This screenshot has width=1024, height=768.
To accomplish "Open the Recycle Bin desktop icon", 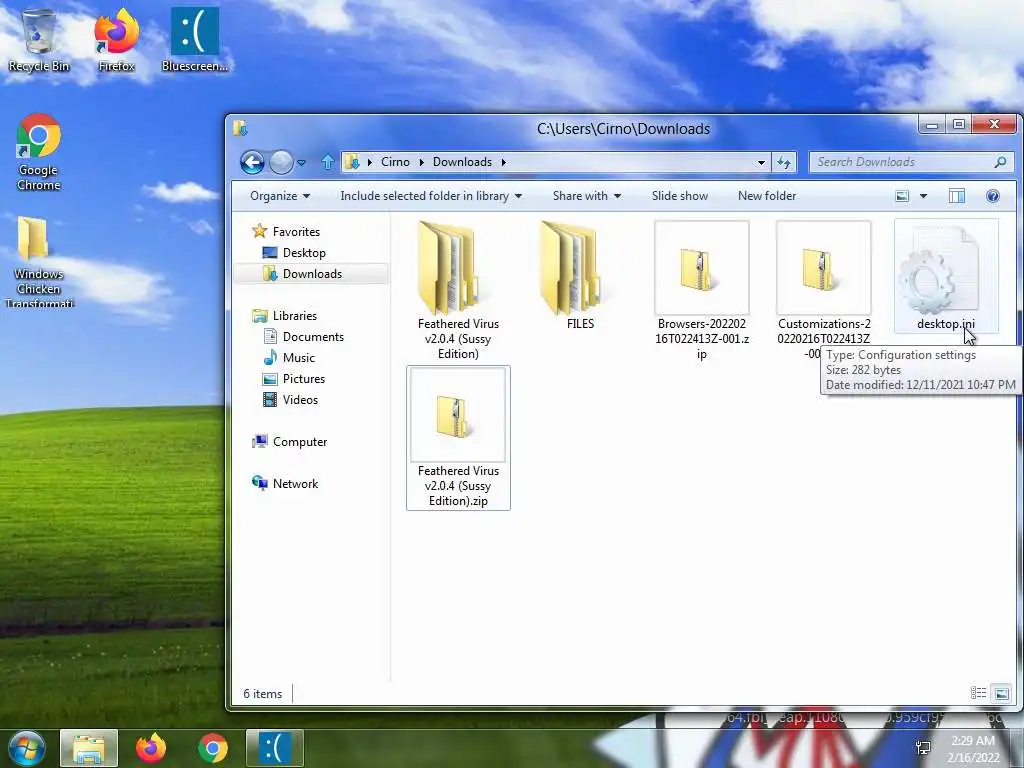I will (x=39, y=40).
